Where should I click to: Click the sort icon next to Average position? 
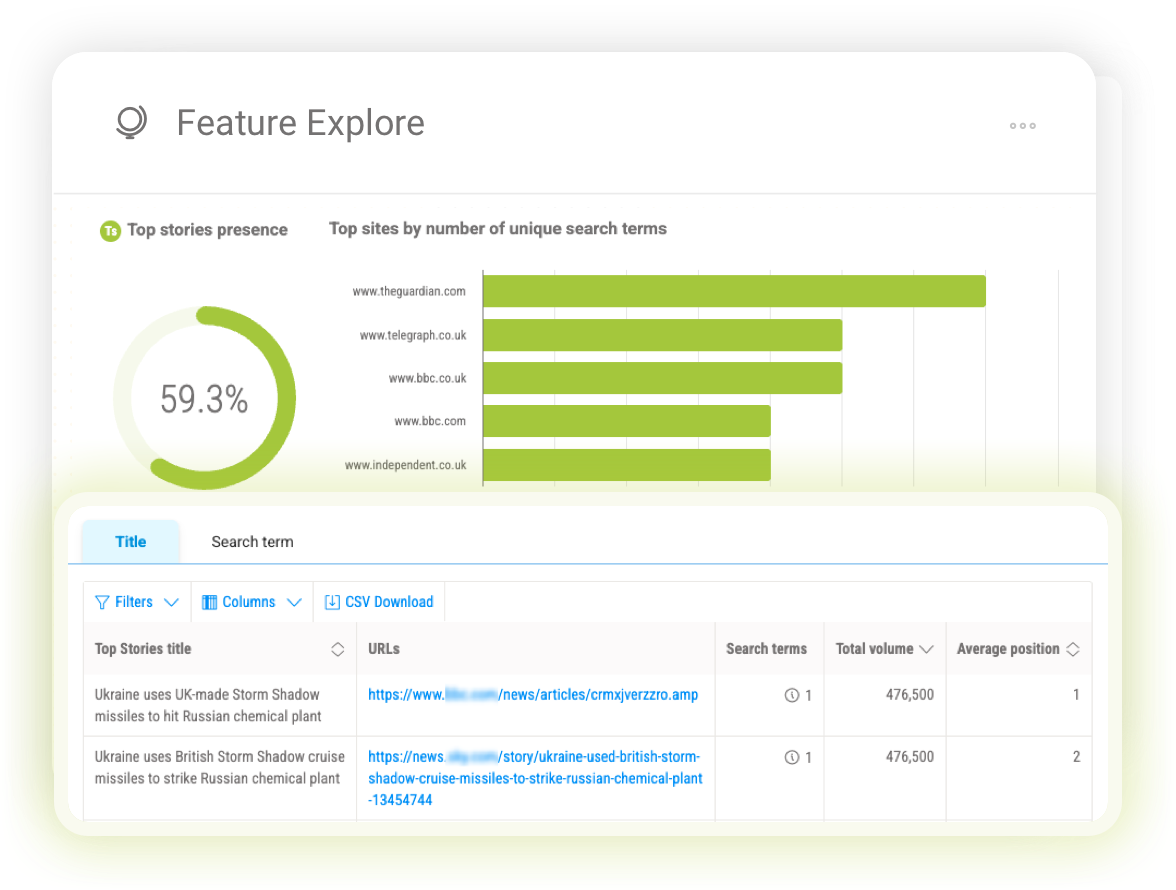click(x=1074, y=648)
